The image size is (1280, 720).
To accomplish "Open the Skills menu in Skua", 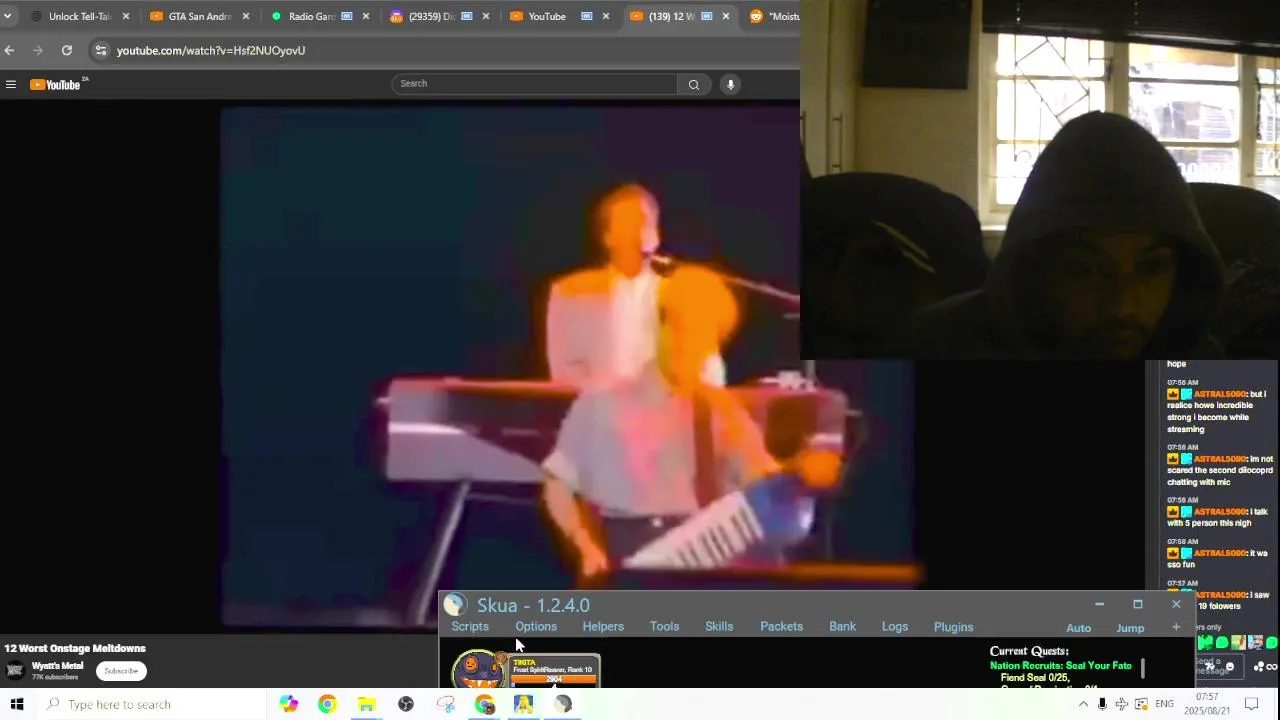I will click(x=719, y=627).
